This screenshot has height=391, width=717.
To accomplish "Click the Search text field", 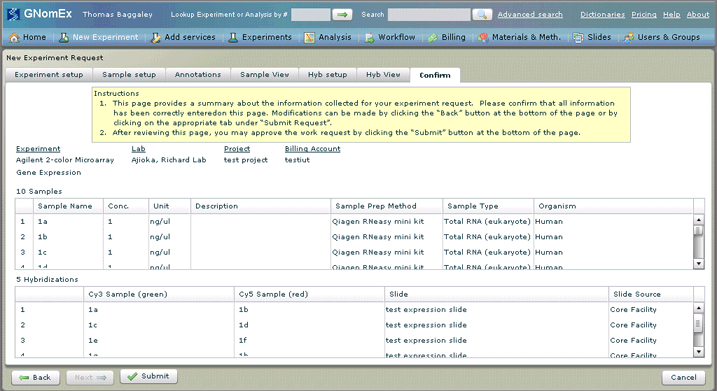I will pyautogui.click(x=429, y=15).
